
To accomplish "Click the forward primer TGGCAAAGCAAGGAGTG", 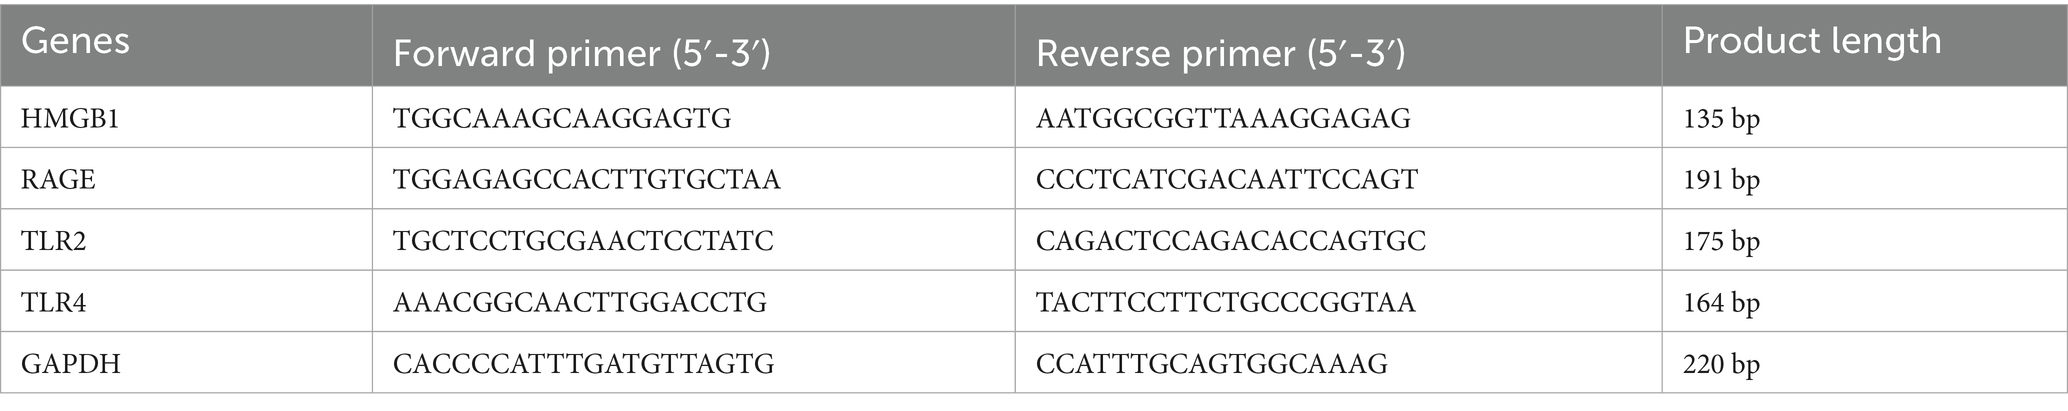I will click(562, 119).
